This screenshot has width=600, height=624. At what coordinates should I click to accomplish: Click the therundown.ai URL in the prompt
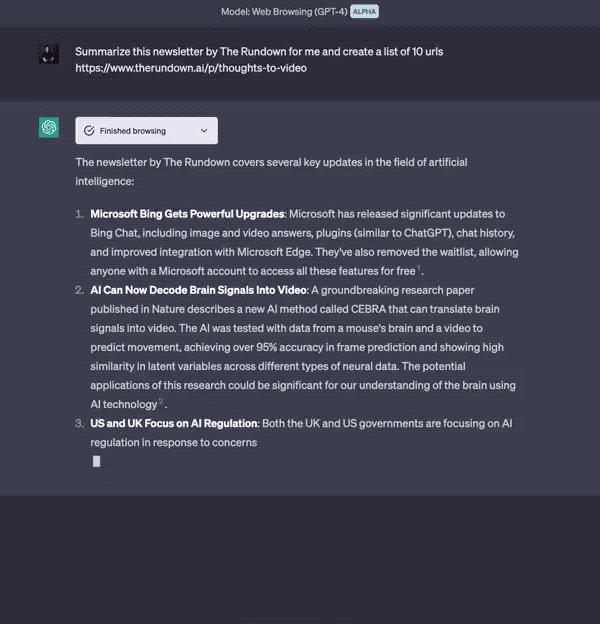coord(191,68)
